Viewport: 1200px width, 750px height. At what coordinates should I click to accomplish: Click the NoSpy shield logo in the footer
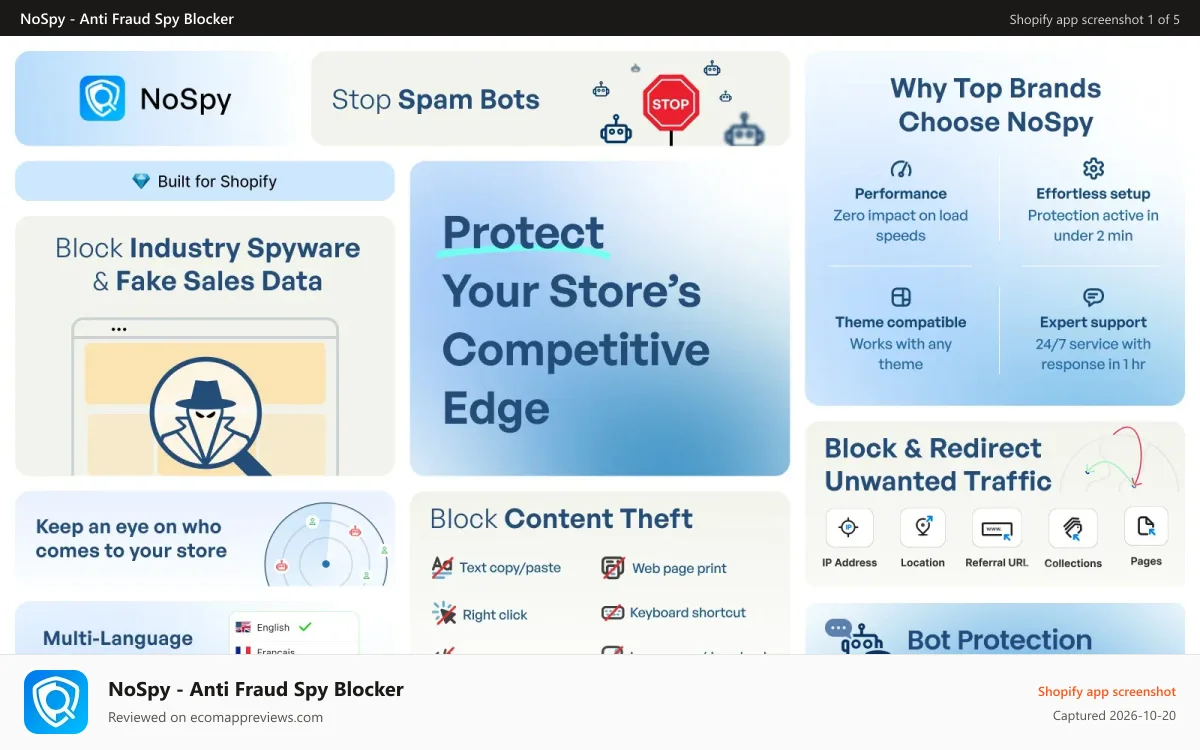pyautogui.click(x=56, y=702)
